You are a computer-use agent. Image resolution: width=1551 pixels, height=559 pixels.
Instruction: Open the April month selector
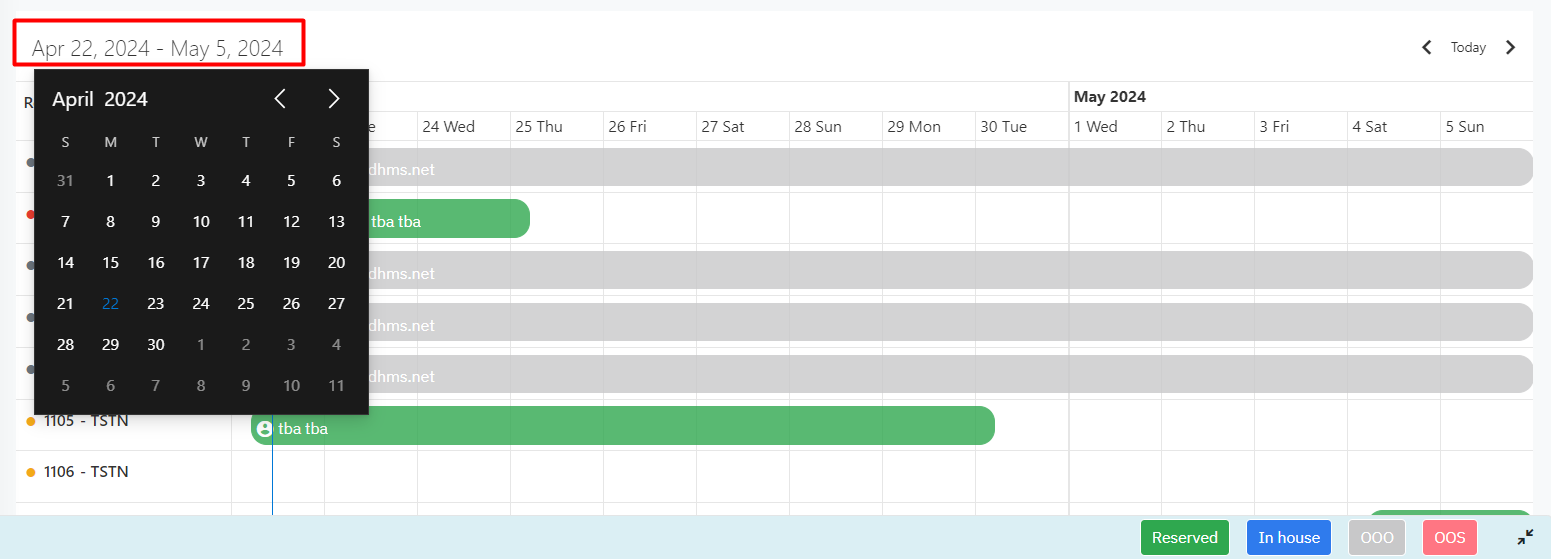pos(73,99)
